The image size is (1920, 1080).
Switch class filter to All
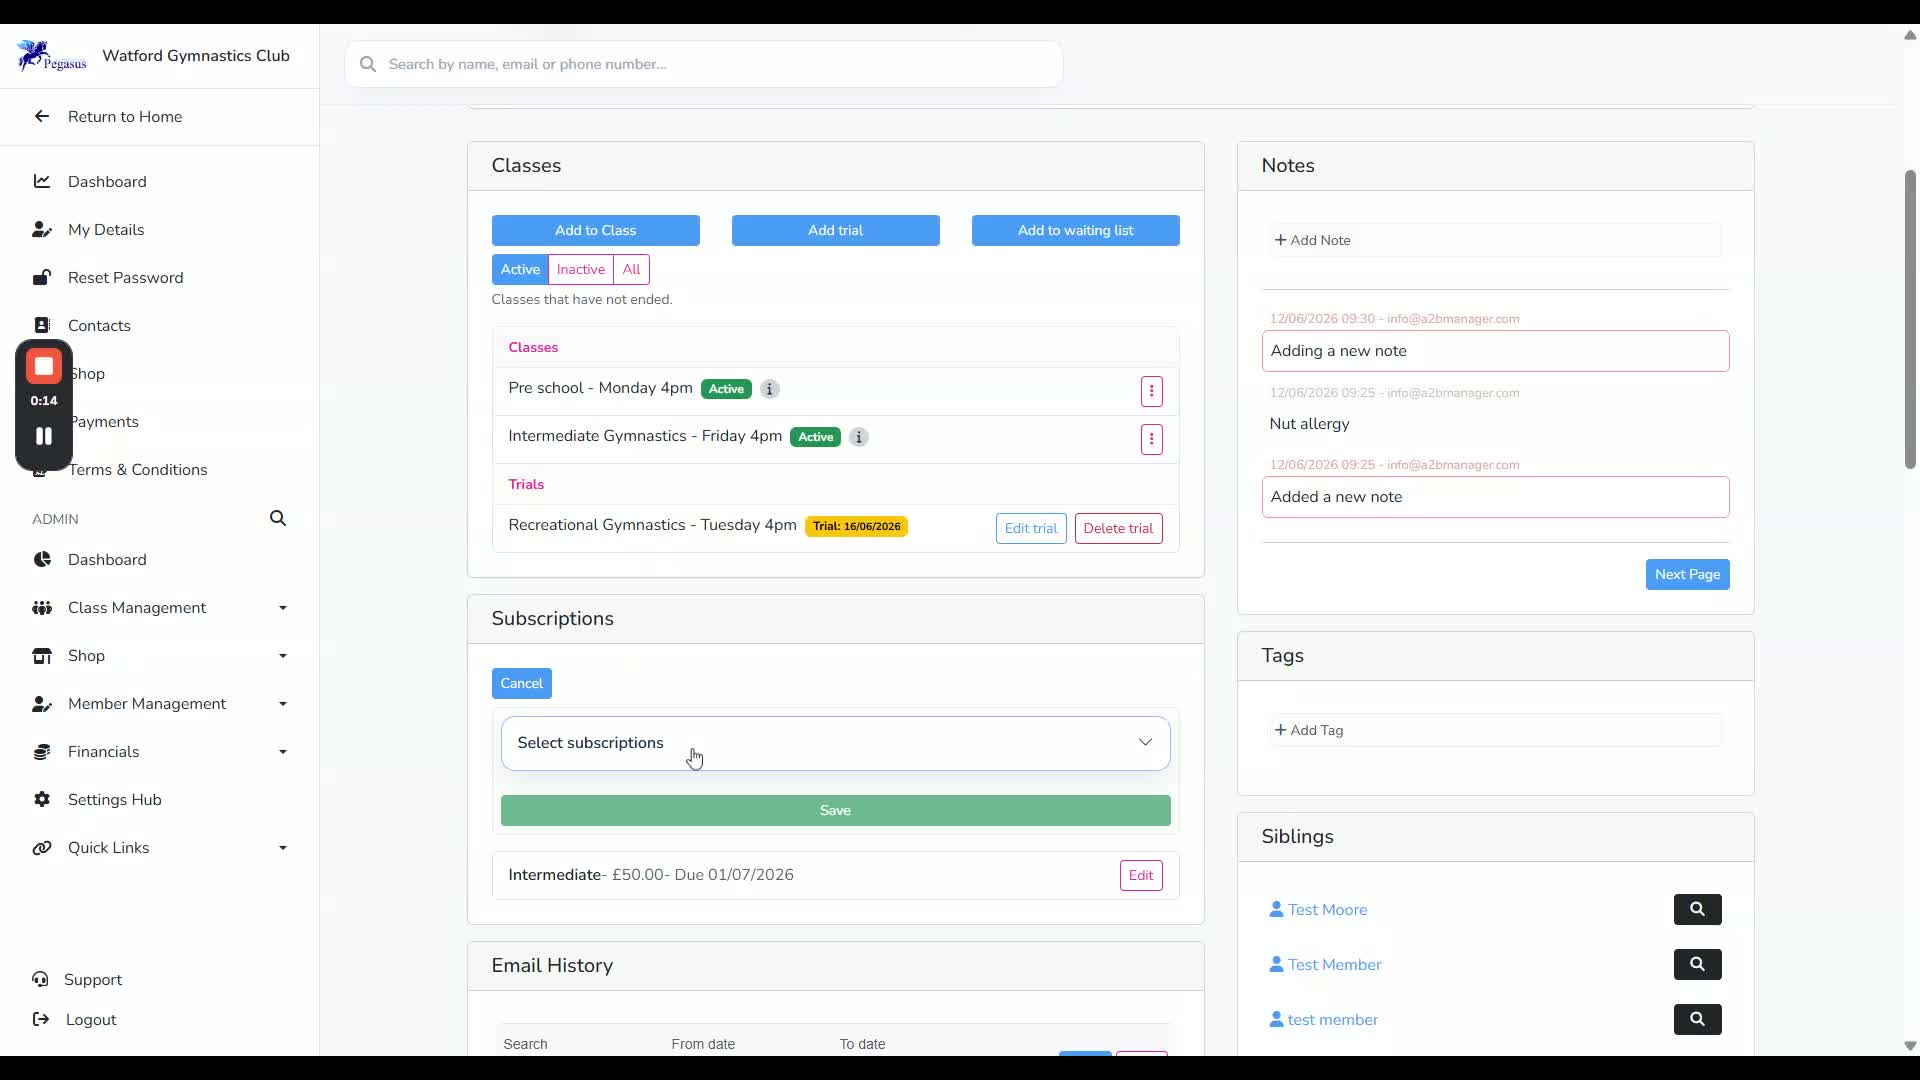631,269
